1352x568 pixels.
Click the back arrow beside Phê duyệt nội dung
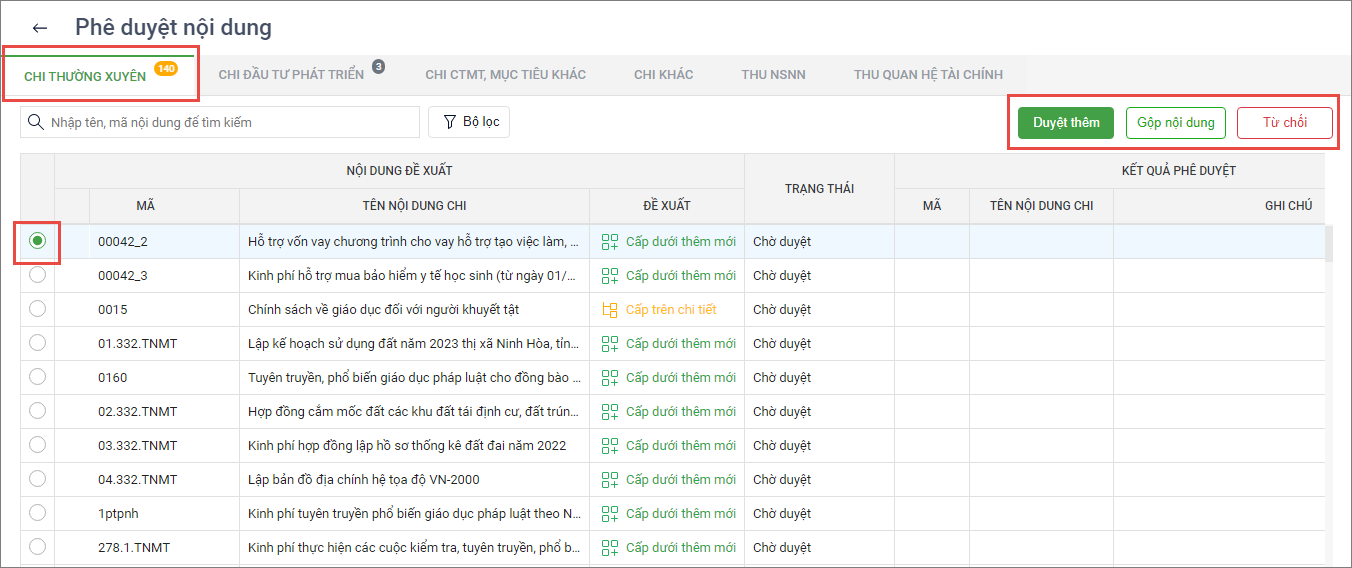pyautogui.click(x=40, y=28)
